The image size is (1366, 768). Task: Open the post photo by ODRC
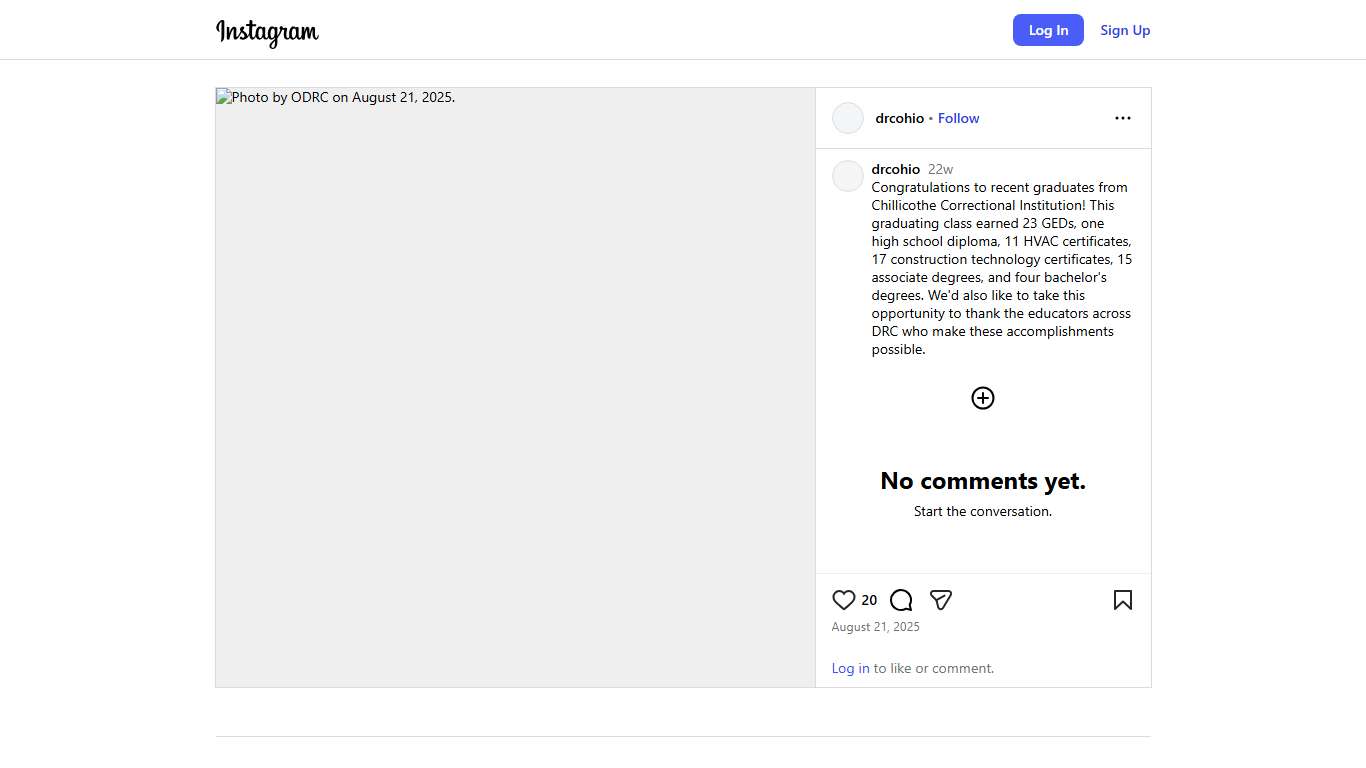tap(515, 387)
